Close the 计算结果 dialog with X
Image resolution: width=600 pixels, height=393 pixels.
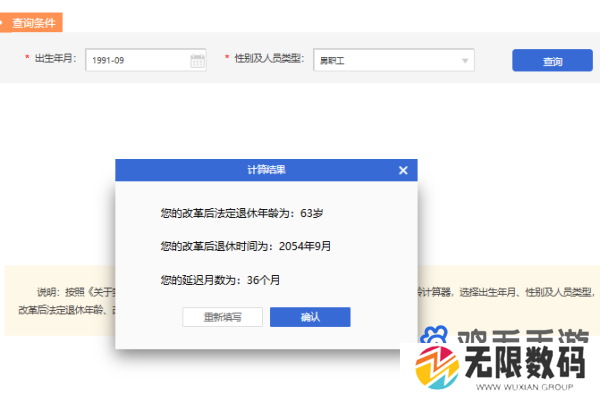click(403, 170)
